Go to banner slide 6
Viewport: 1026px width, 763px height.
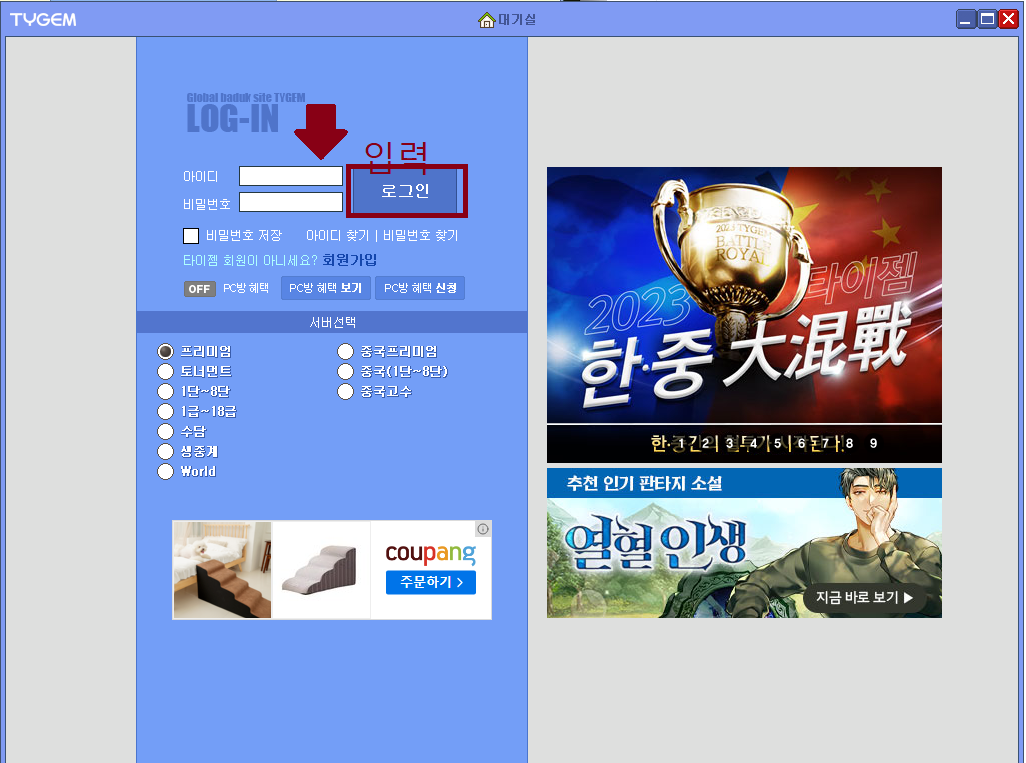click(802, 444)
